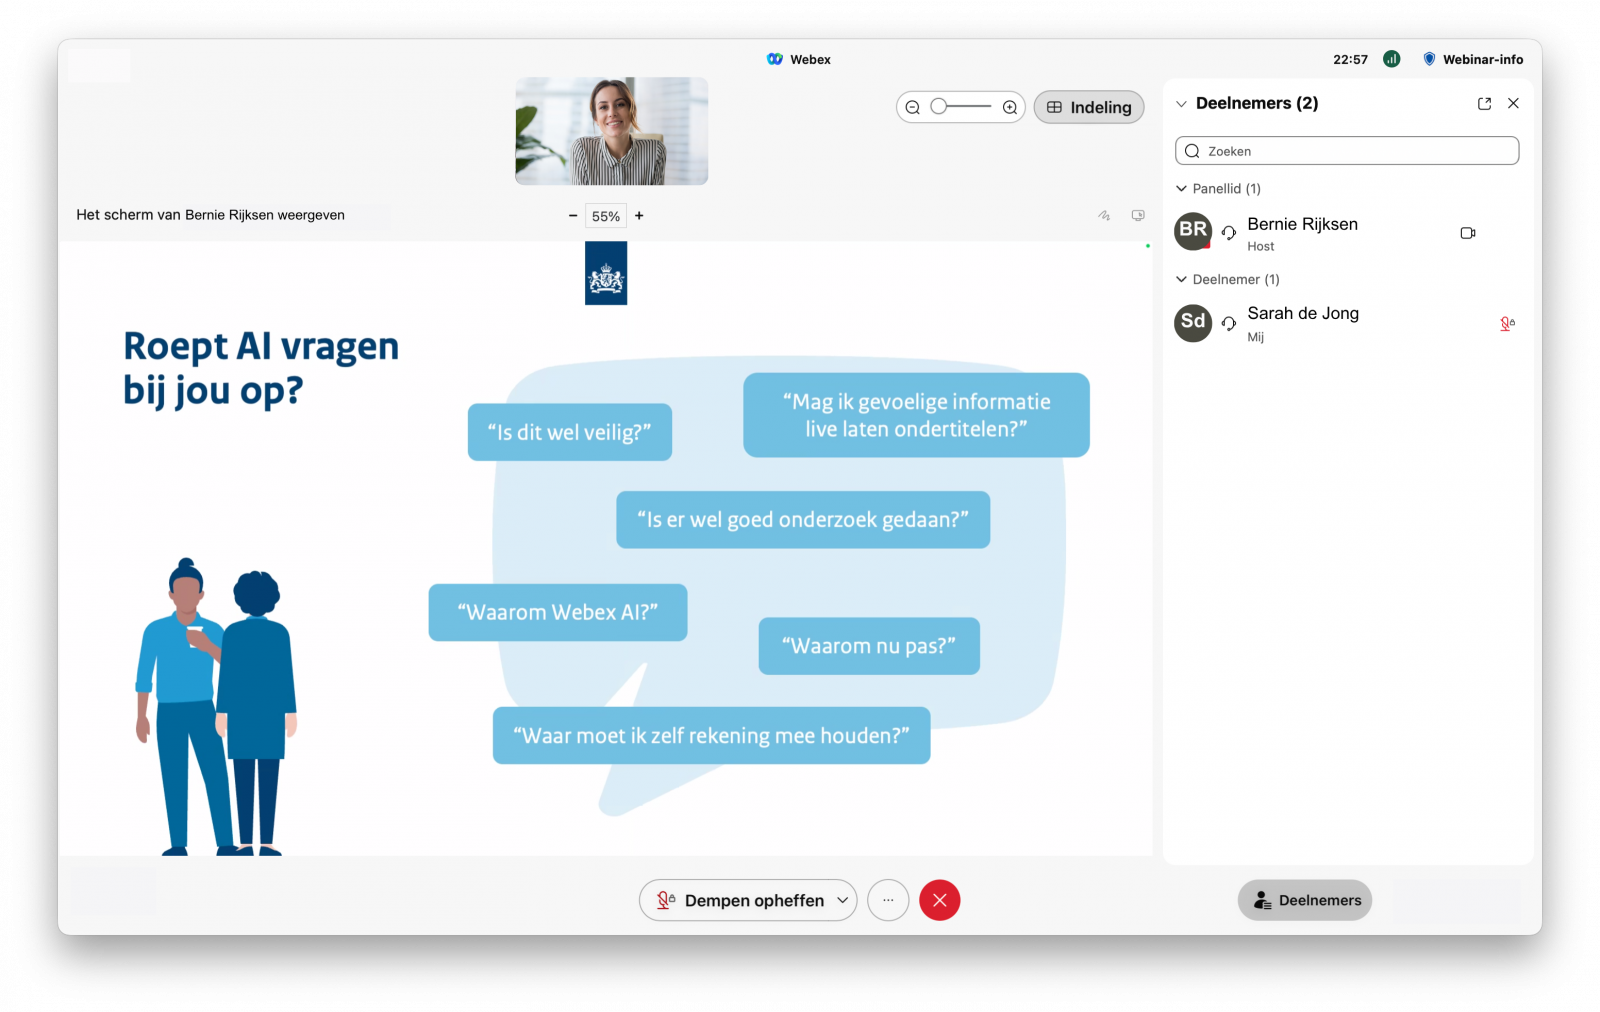This screenshot has height=1012, width=1600.
Task: Toggle the muted microphone icon beside Sarah de Jong
Action: (x=1507, y=323)
